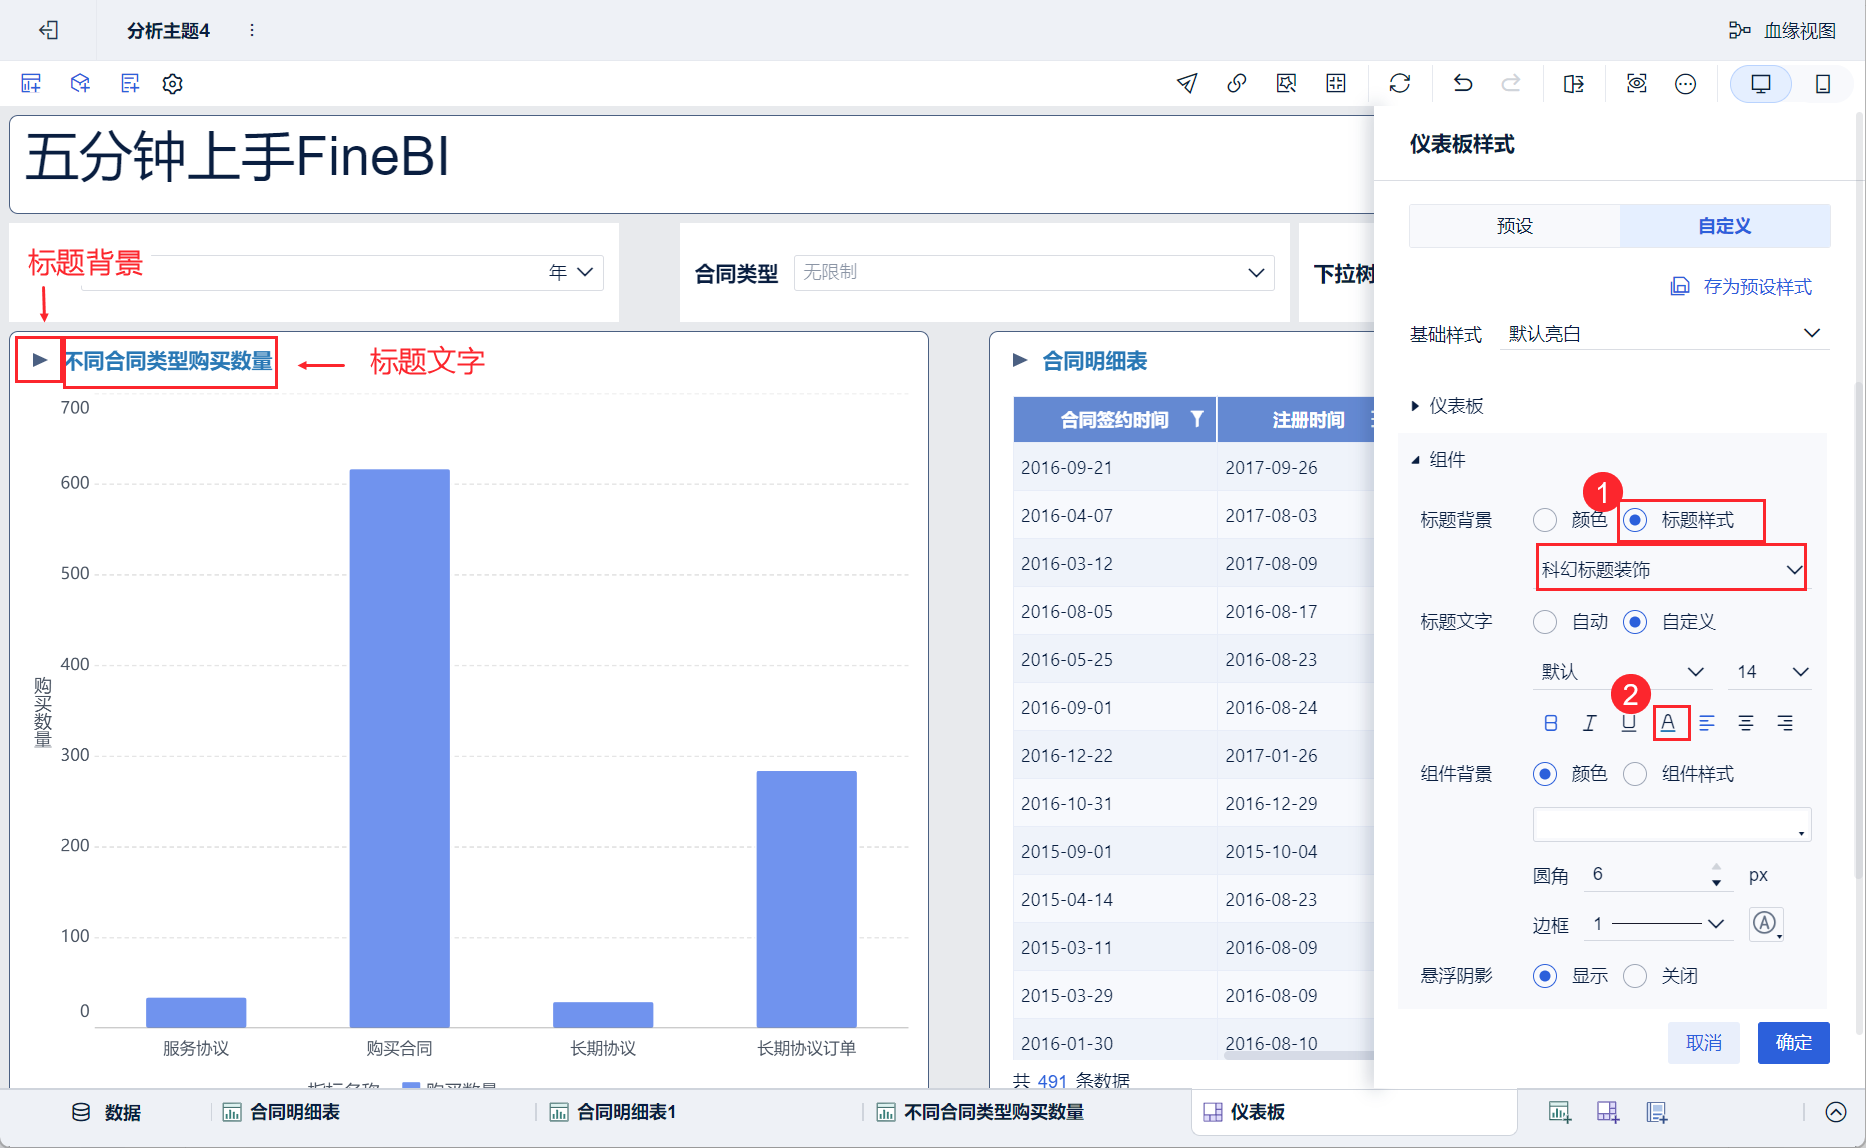This screenshot has width=1866, height=1148.
Task: Open the 血缘视图 lineage view
Action: [1783, 30]
